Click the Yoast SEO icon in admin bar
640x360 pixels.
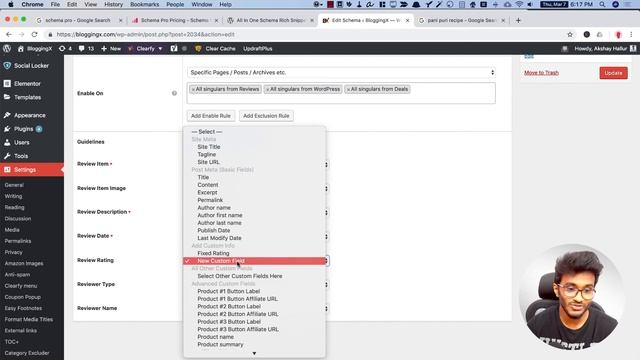tap(174, 49)
